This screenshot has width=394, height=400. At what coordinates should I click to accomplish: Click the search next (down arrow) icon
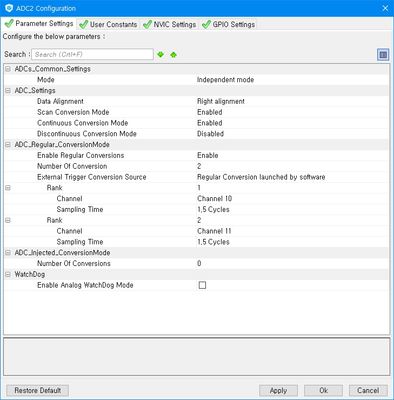[161, 54]
